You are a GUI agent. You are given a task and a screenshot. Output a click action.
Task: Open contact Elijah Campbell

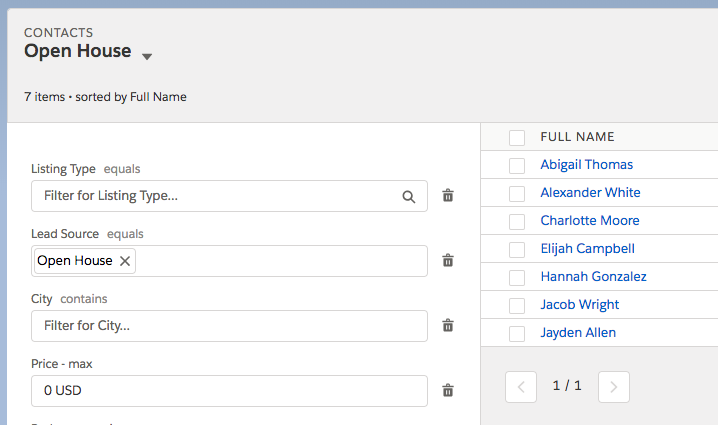pos(587,249)
